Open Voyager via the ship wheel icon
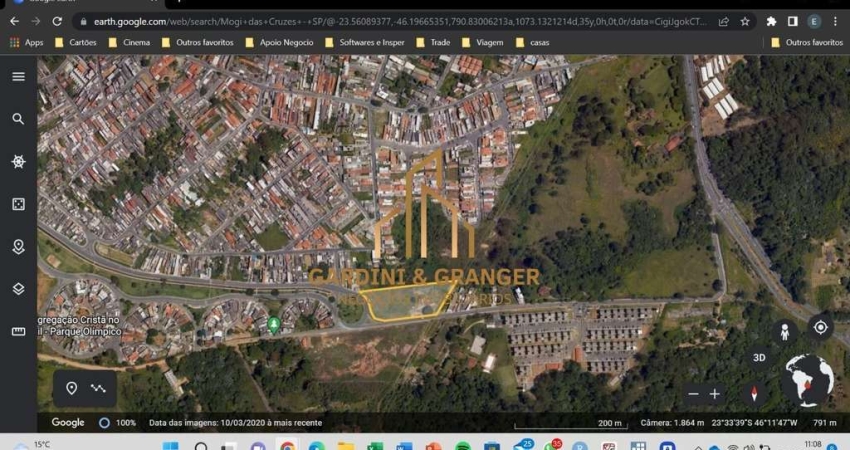 18,162
